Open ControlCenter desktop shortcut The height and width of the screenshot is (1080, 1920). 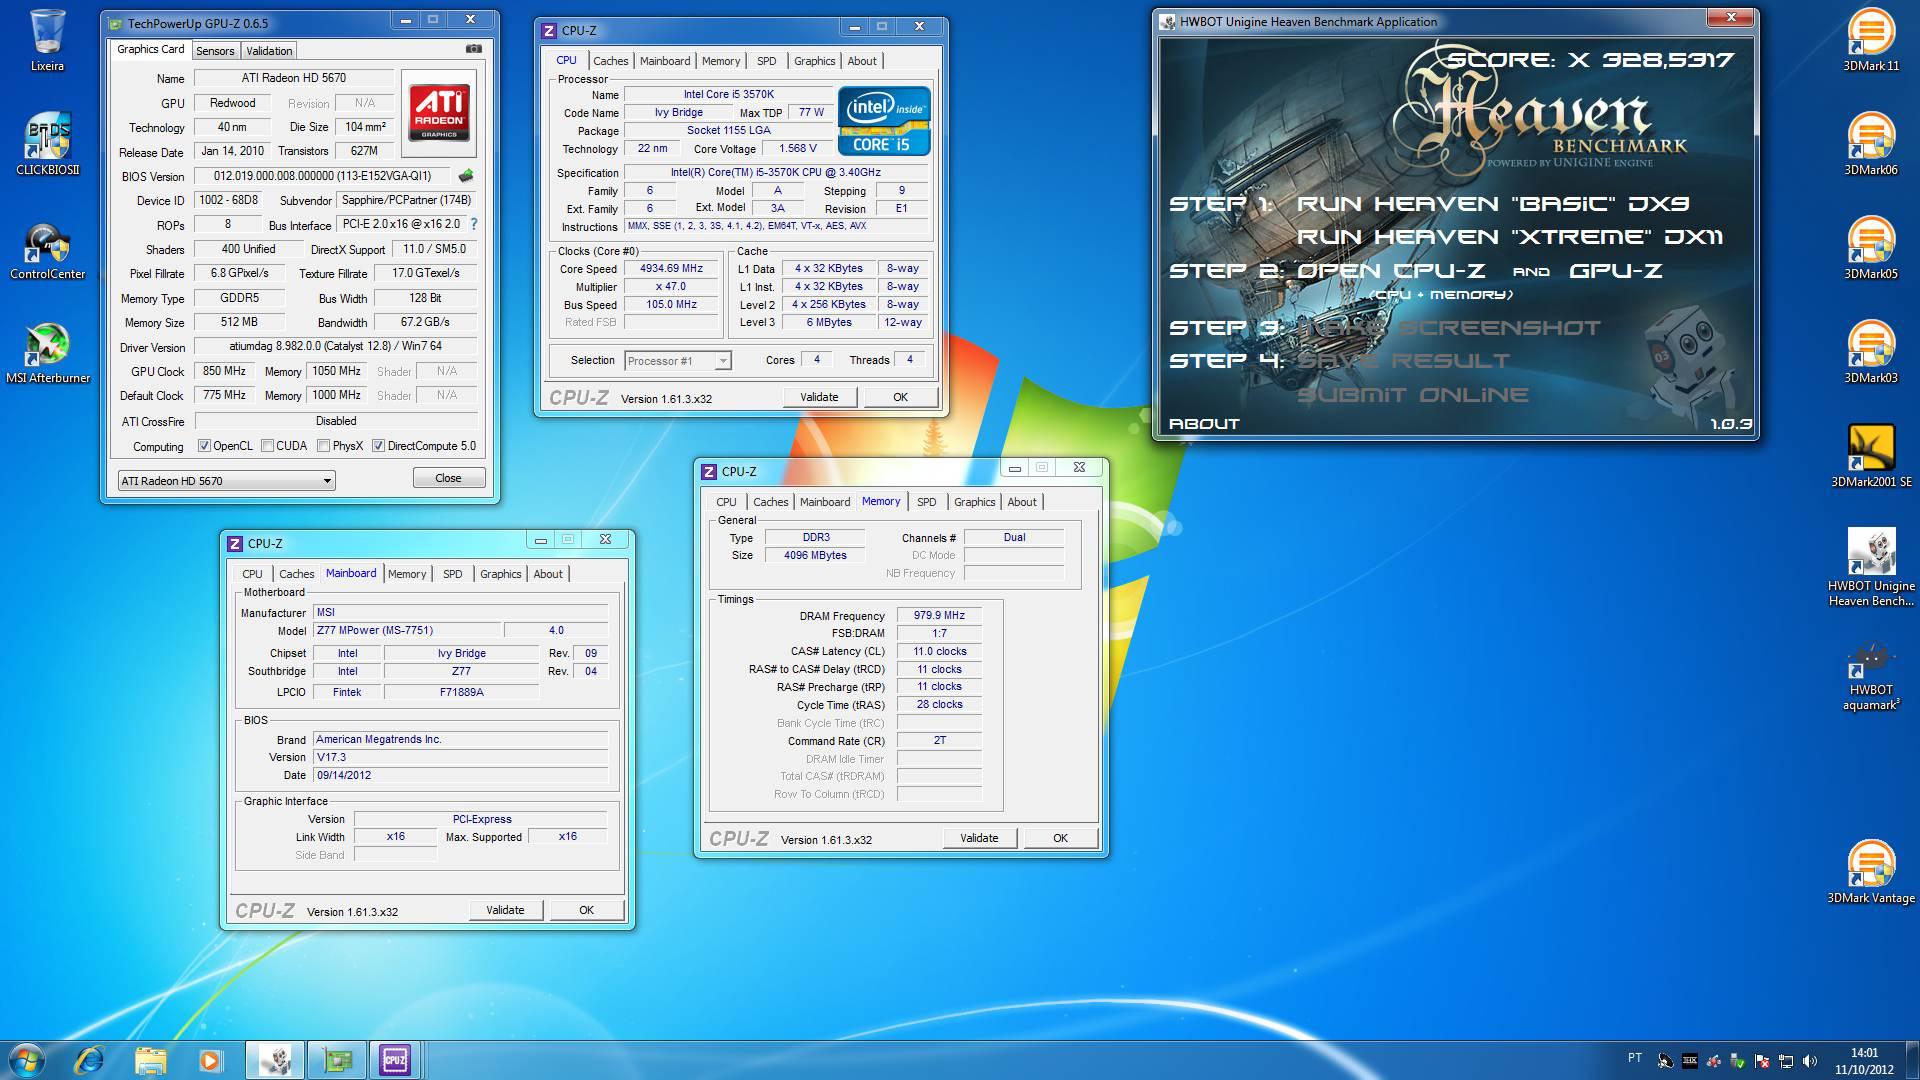[x=47, y=250]
